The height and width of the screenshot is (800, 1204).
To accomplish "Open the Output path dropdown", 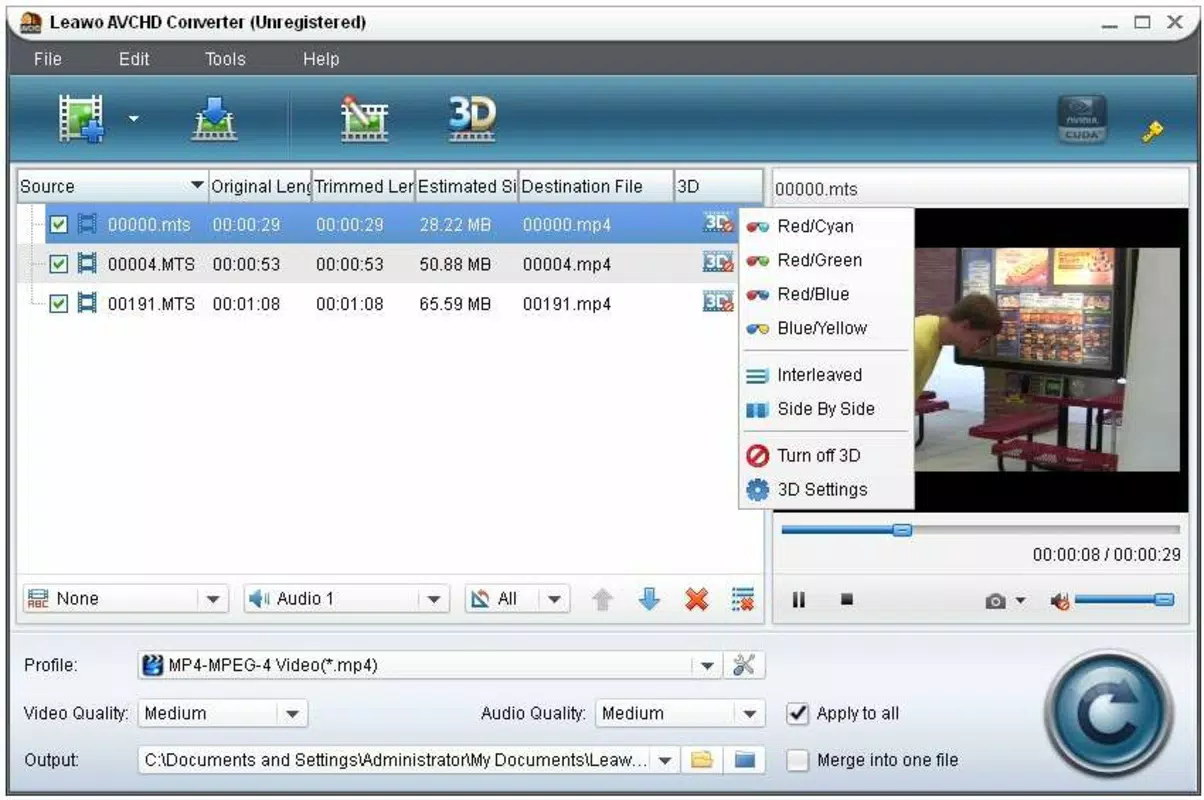I will (x=408, y=760).
